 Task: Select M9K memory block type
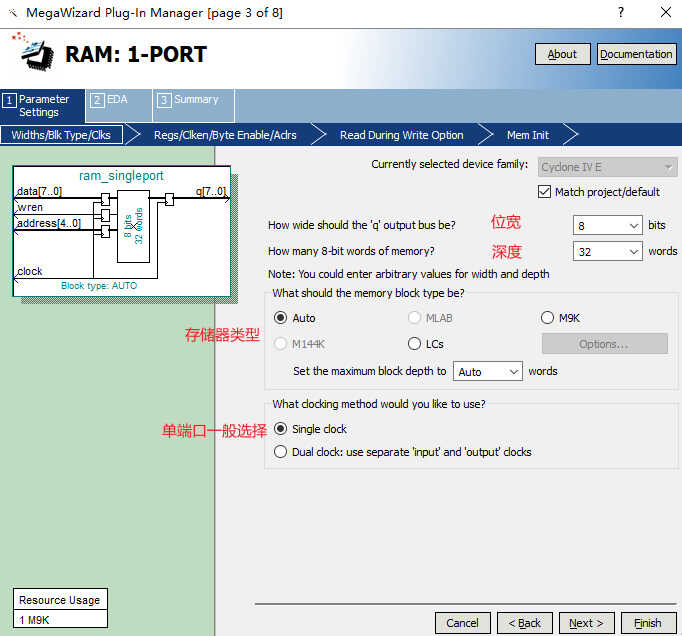point(547,318)
